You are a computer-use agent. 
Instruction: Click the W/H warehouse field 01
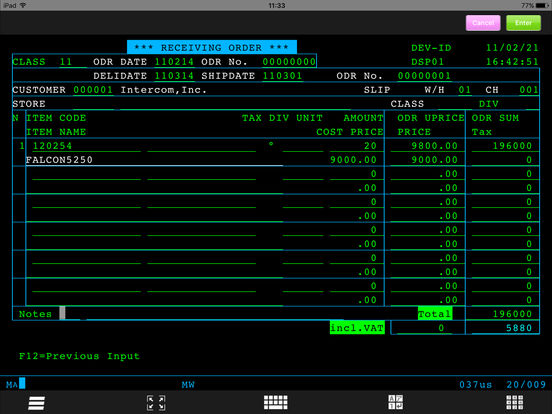[x=465, y=90]
